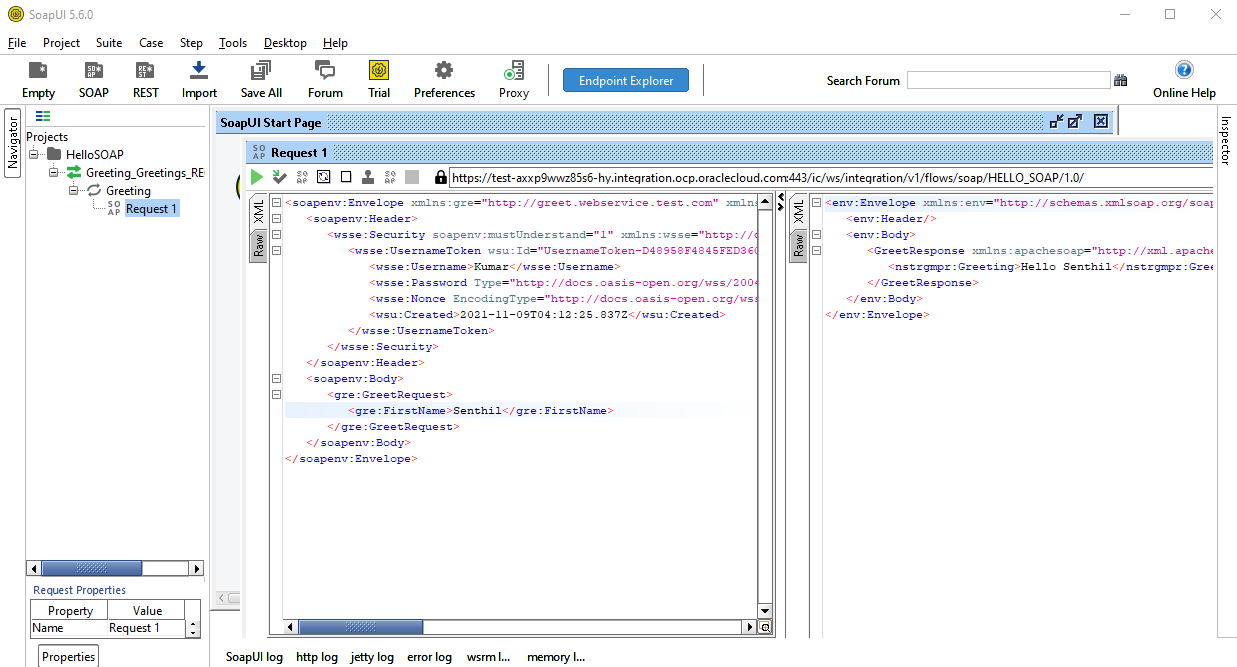
Task: Click the grey cancel request square
Action: tap(412, 177)
